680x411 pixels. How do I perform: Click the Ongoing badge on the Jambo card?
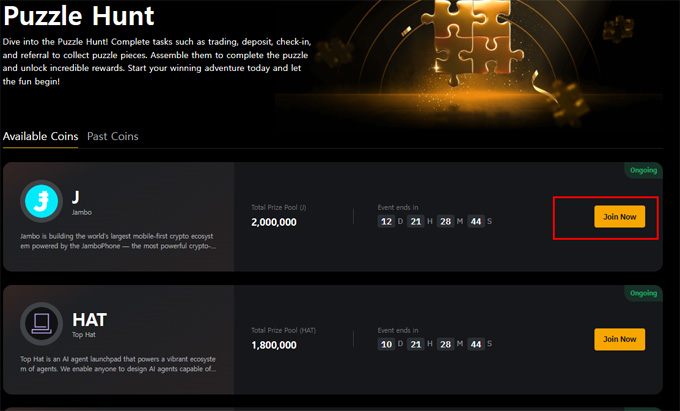click(642, 171)
